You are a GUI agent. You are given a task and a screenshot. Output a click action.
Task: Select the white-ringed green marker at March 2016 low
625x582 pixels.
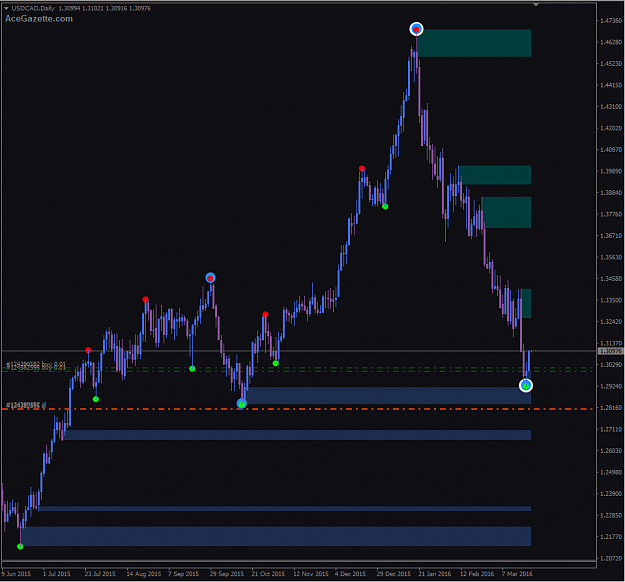526,385
